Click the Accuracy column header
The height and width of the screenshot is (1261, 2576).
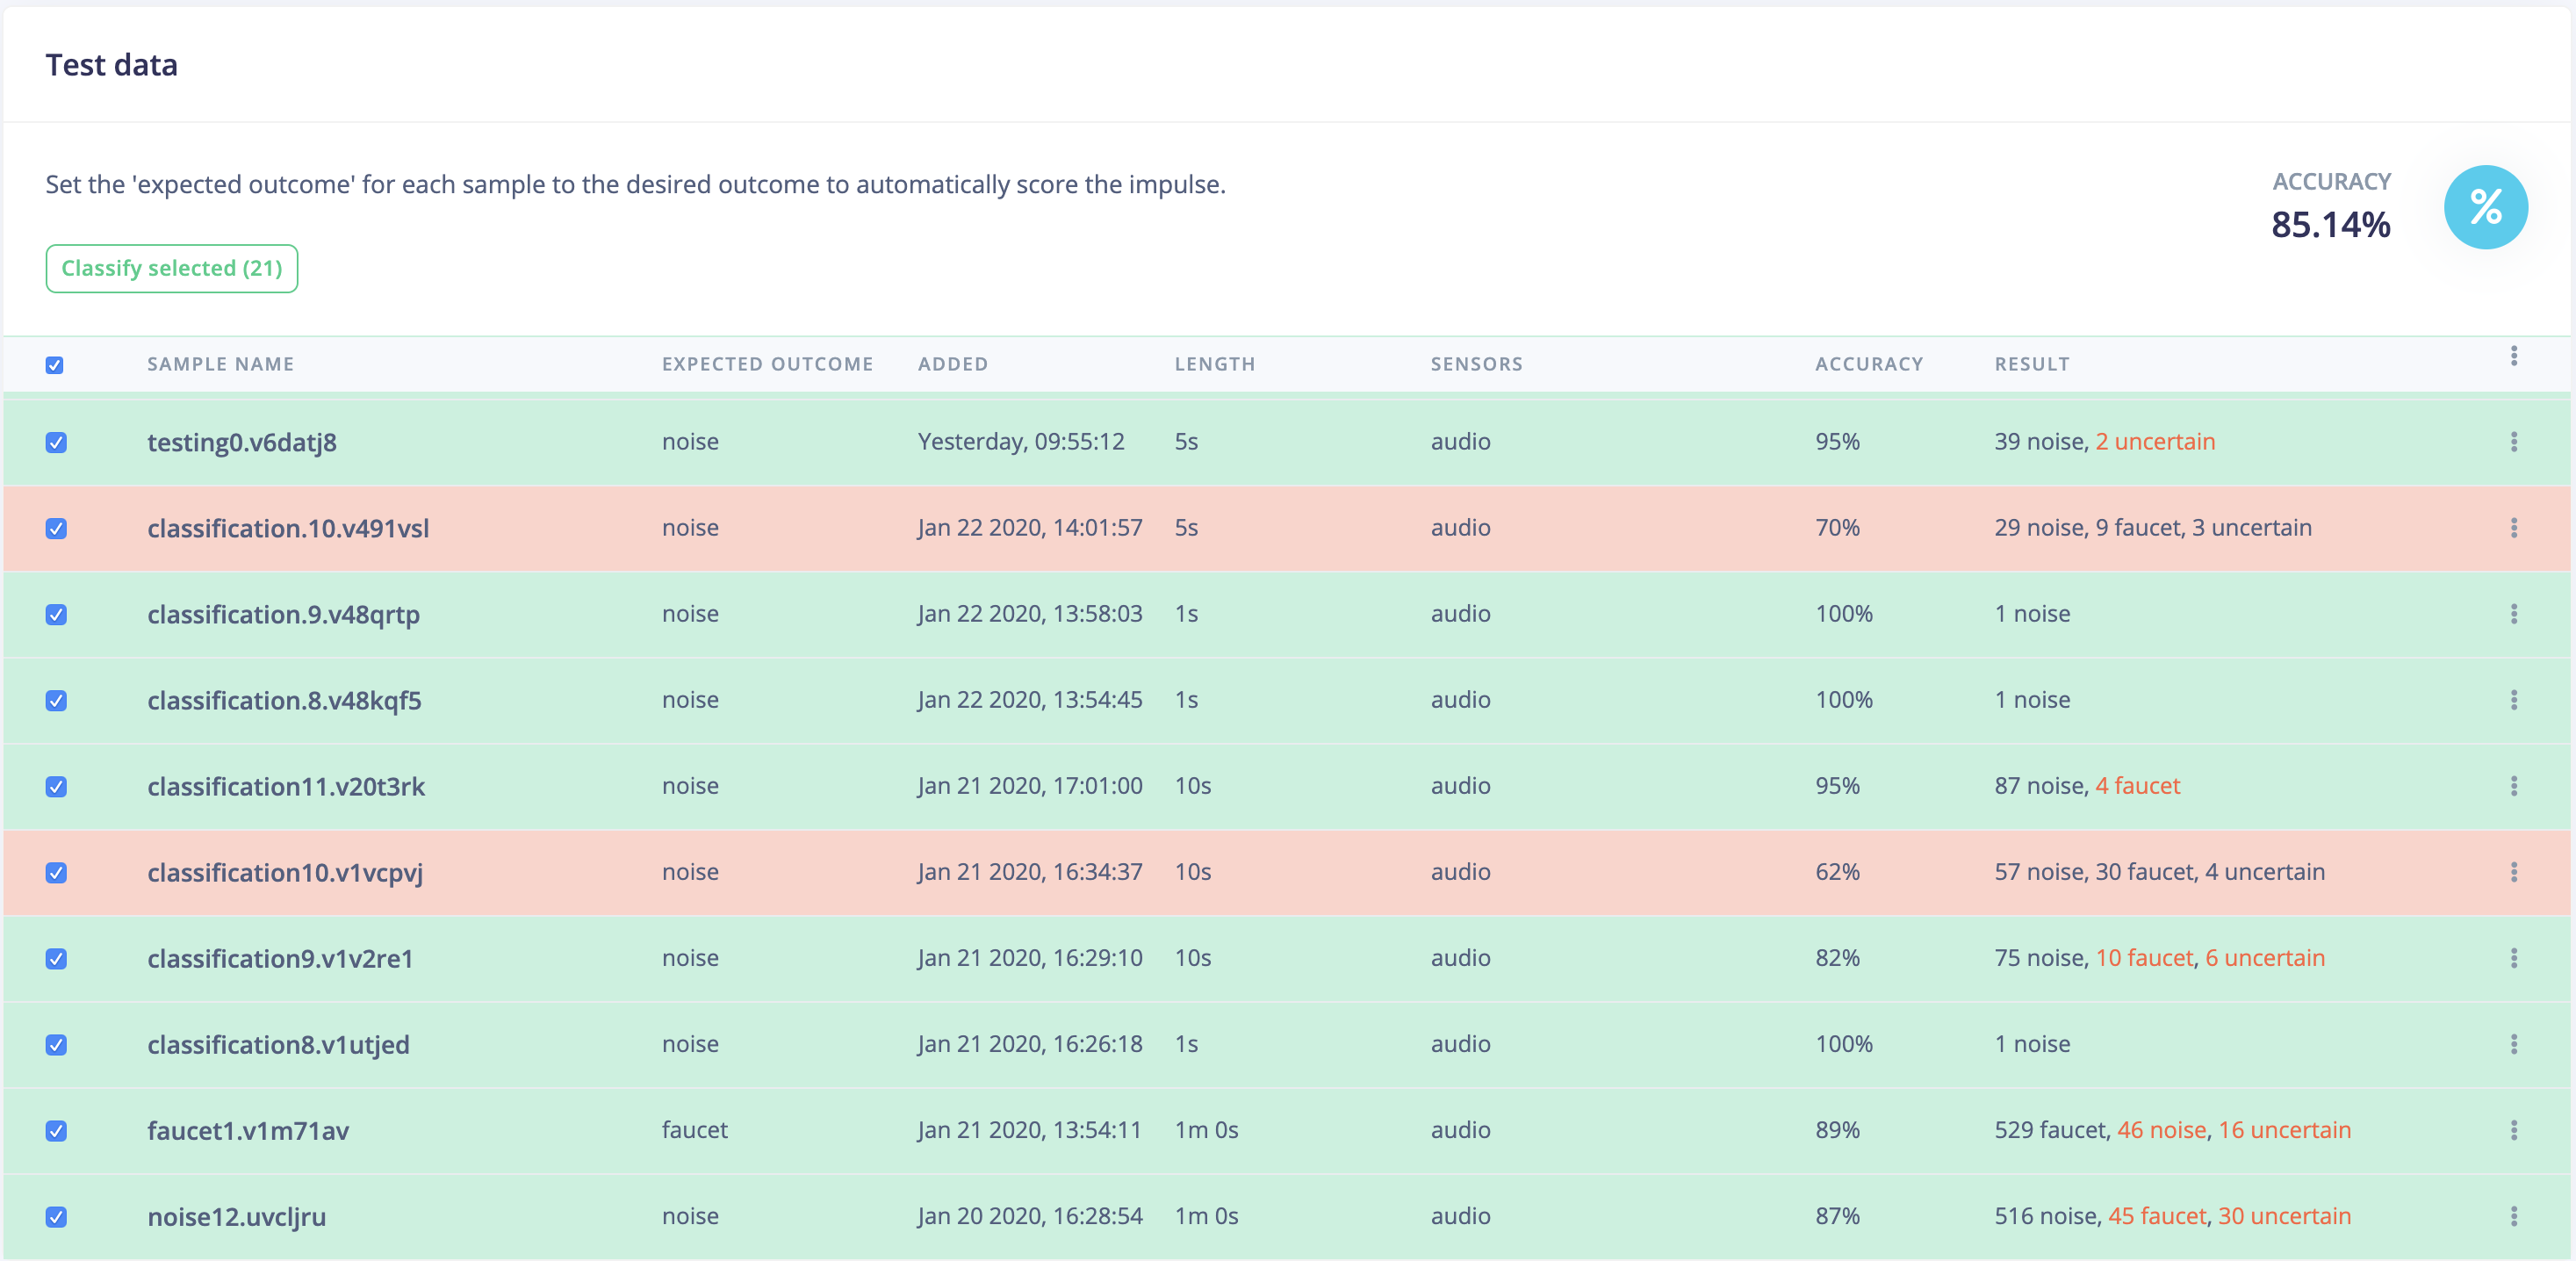[x=1868, y=364]
